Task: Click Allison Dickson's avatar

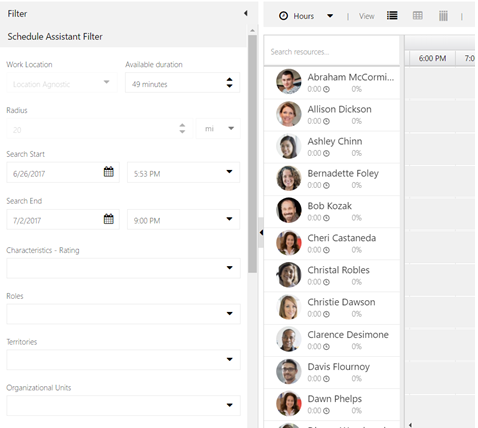Action: 289,114
